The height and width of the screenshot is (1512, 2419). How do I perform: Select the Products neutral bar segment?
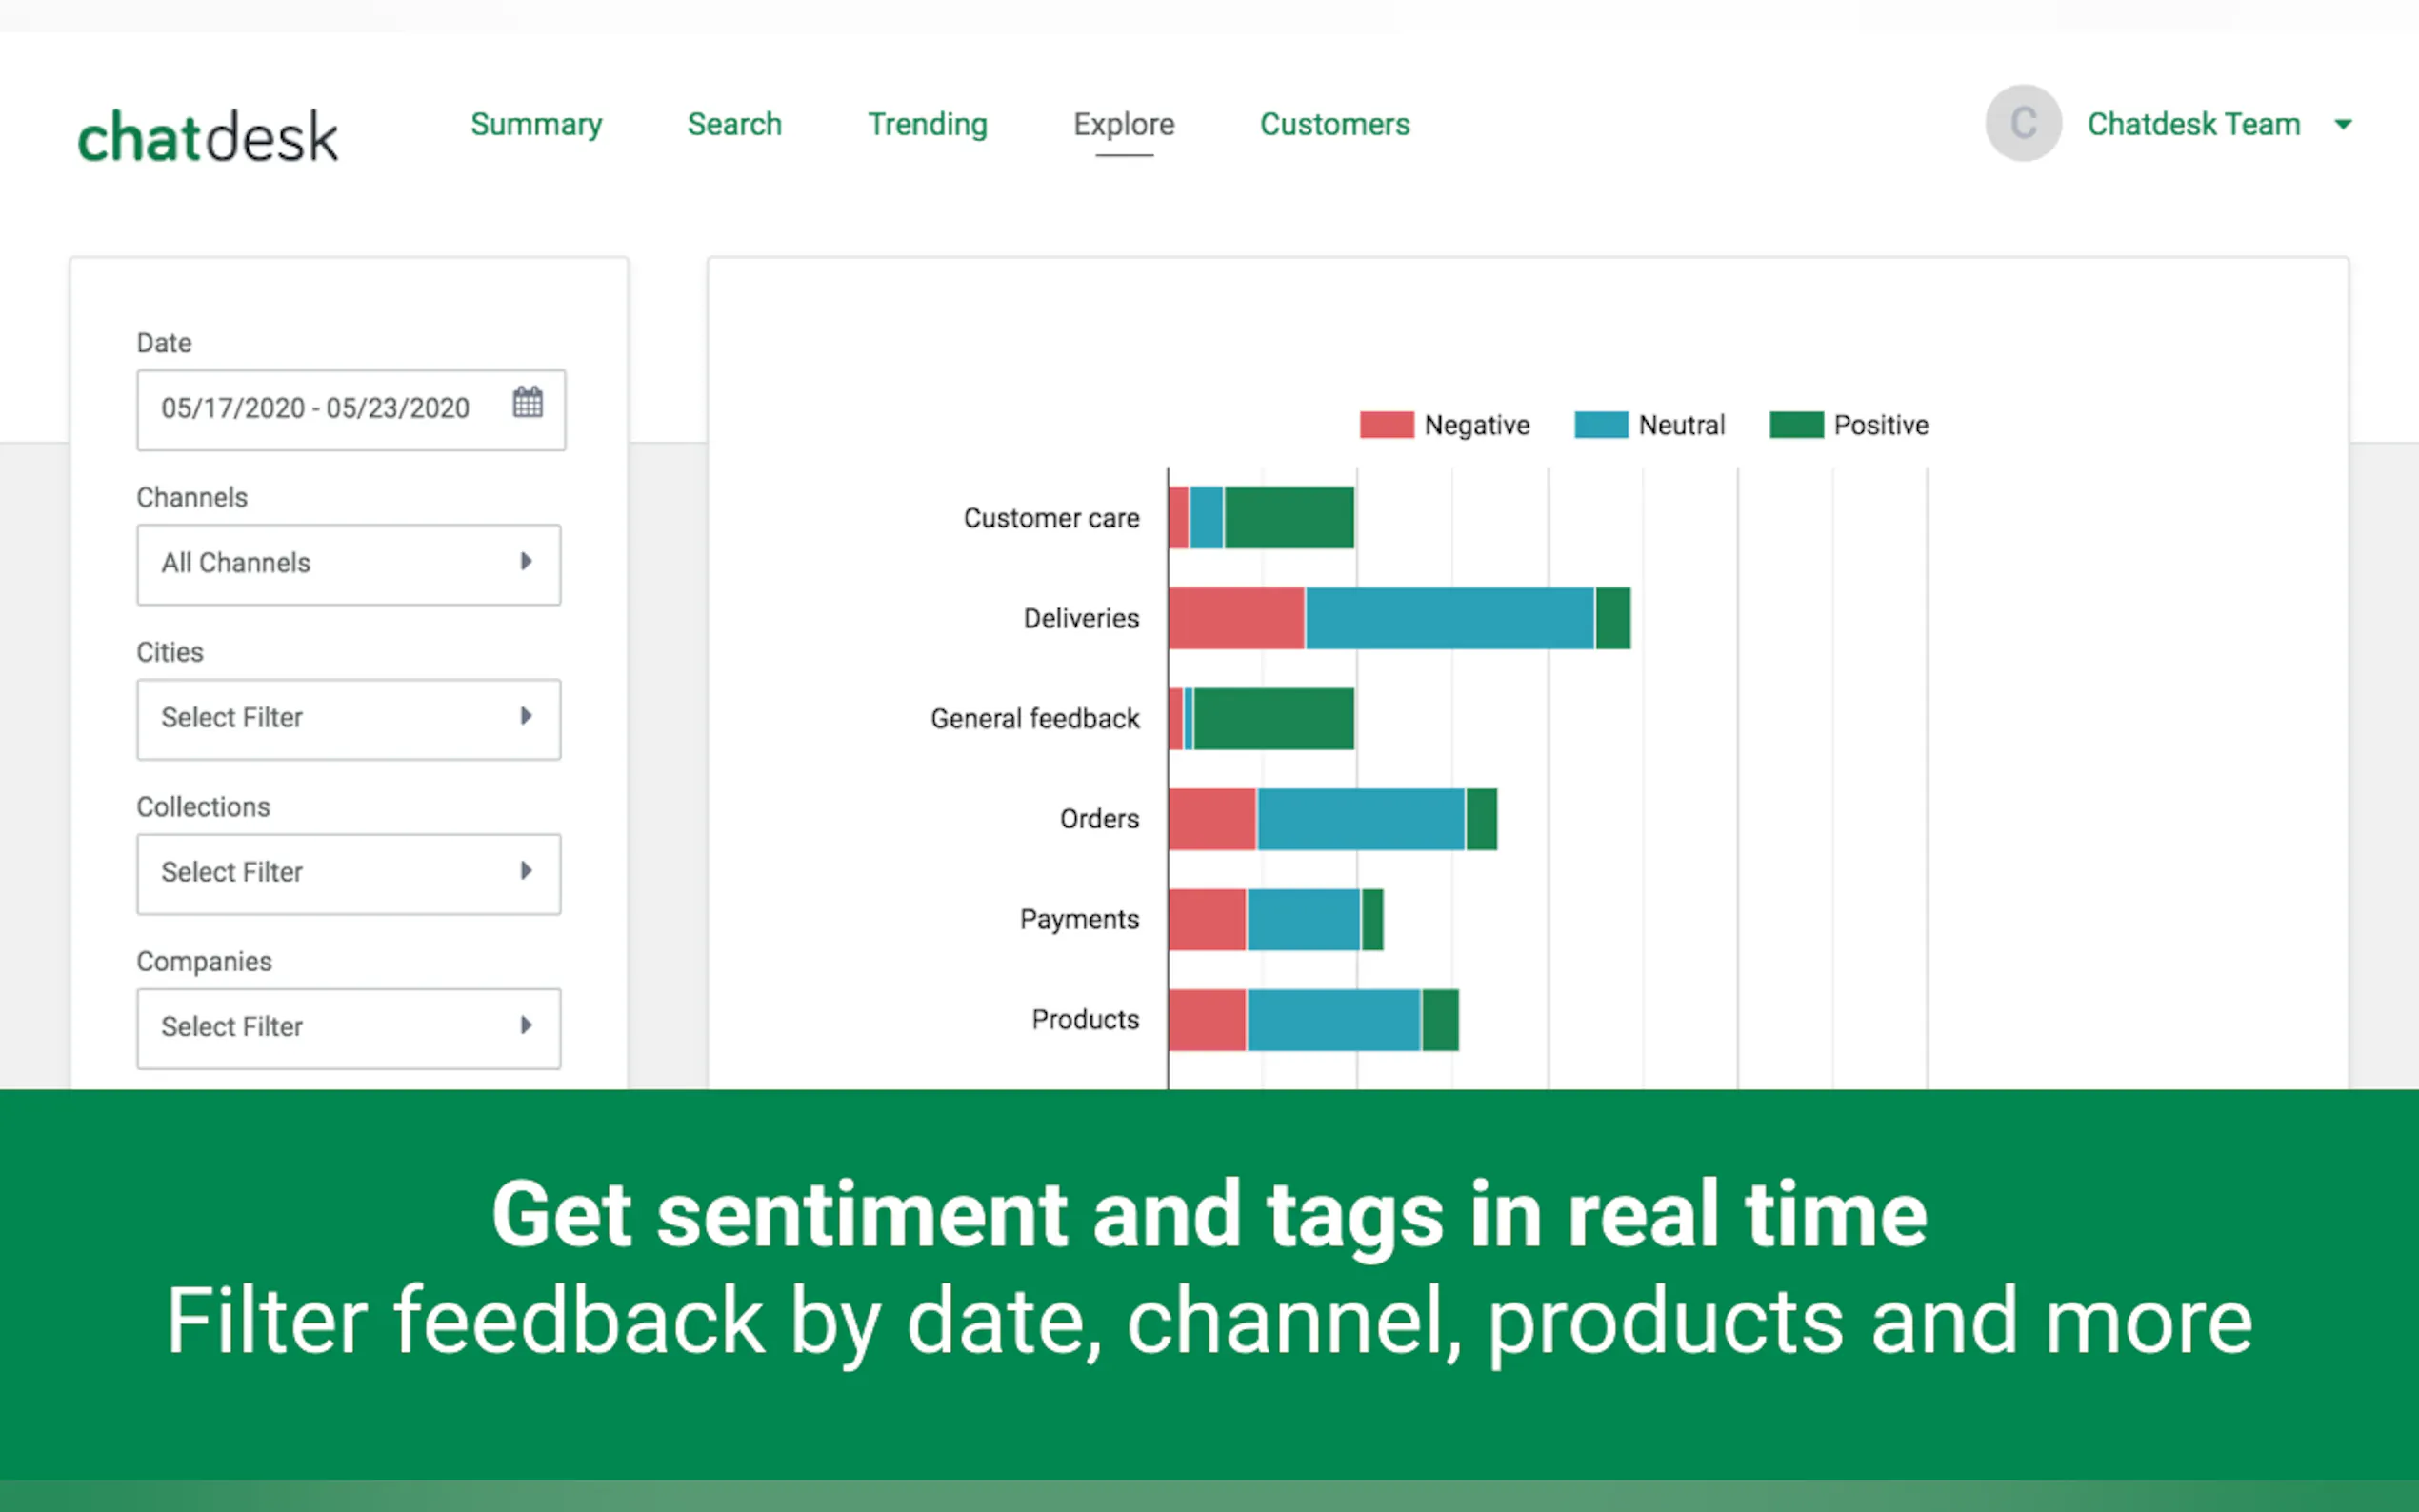coord(1334,1019)
